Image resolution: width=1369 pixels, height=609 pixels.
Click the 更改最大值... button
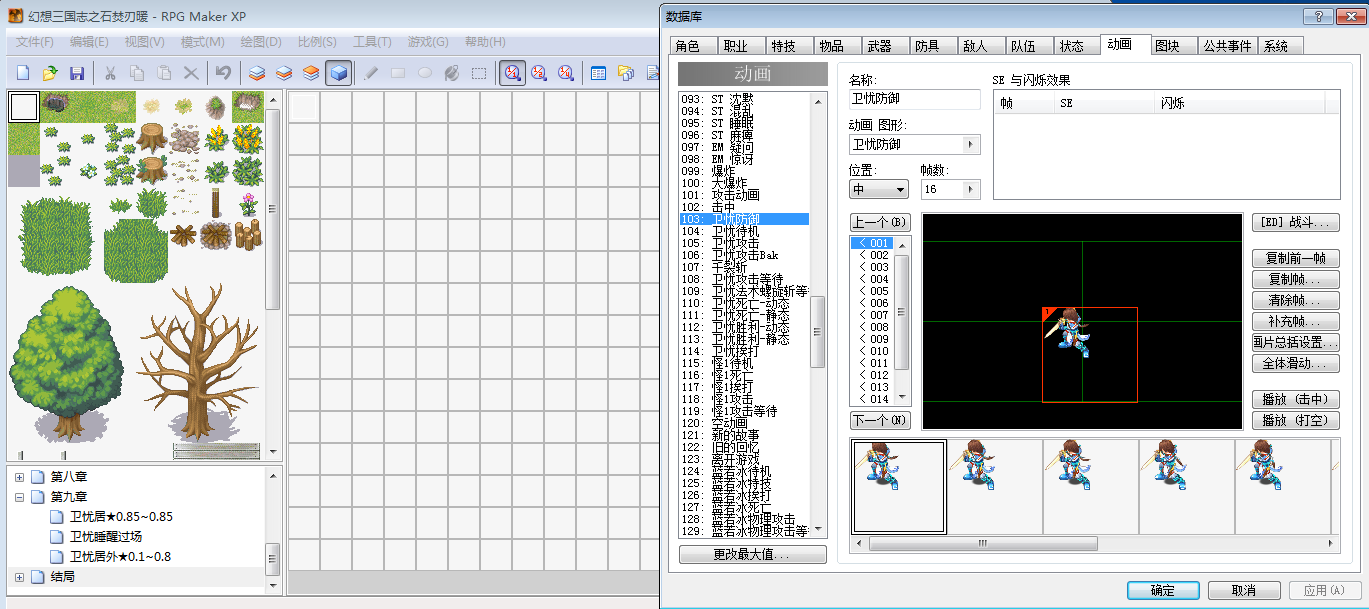point(753,554)
